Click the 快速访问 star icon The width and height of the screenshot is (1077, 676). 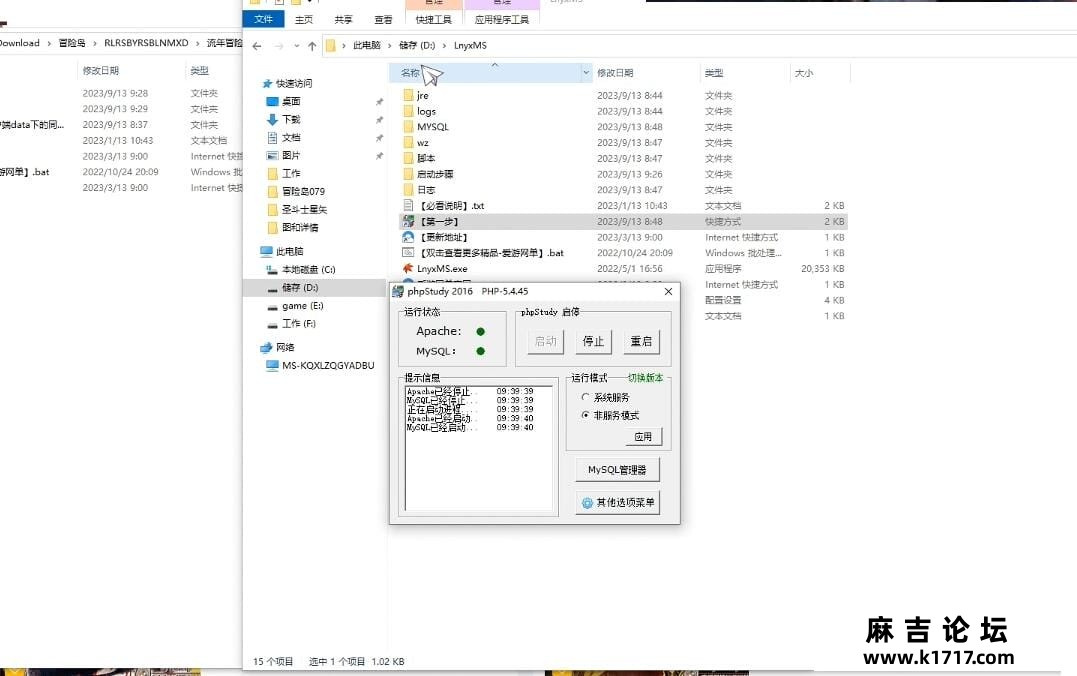pos(267,83)
